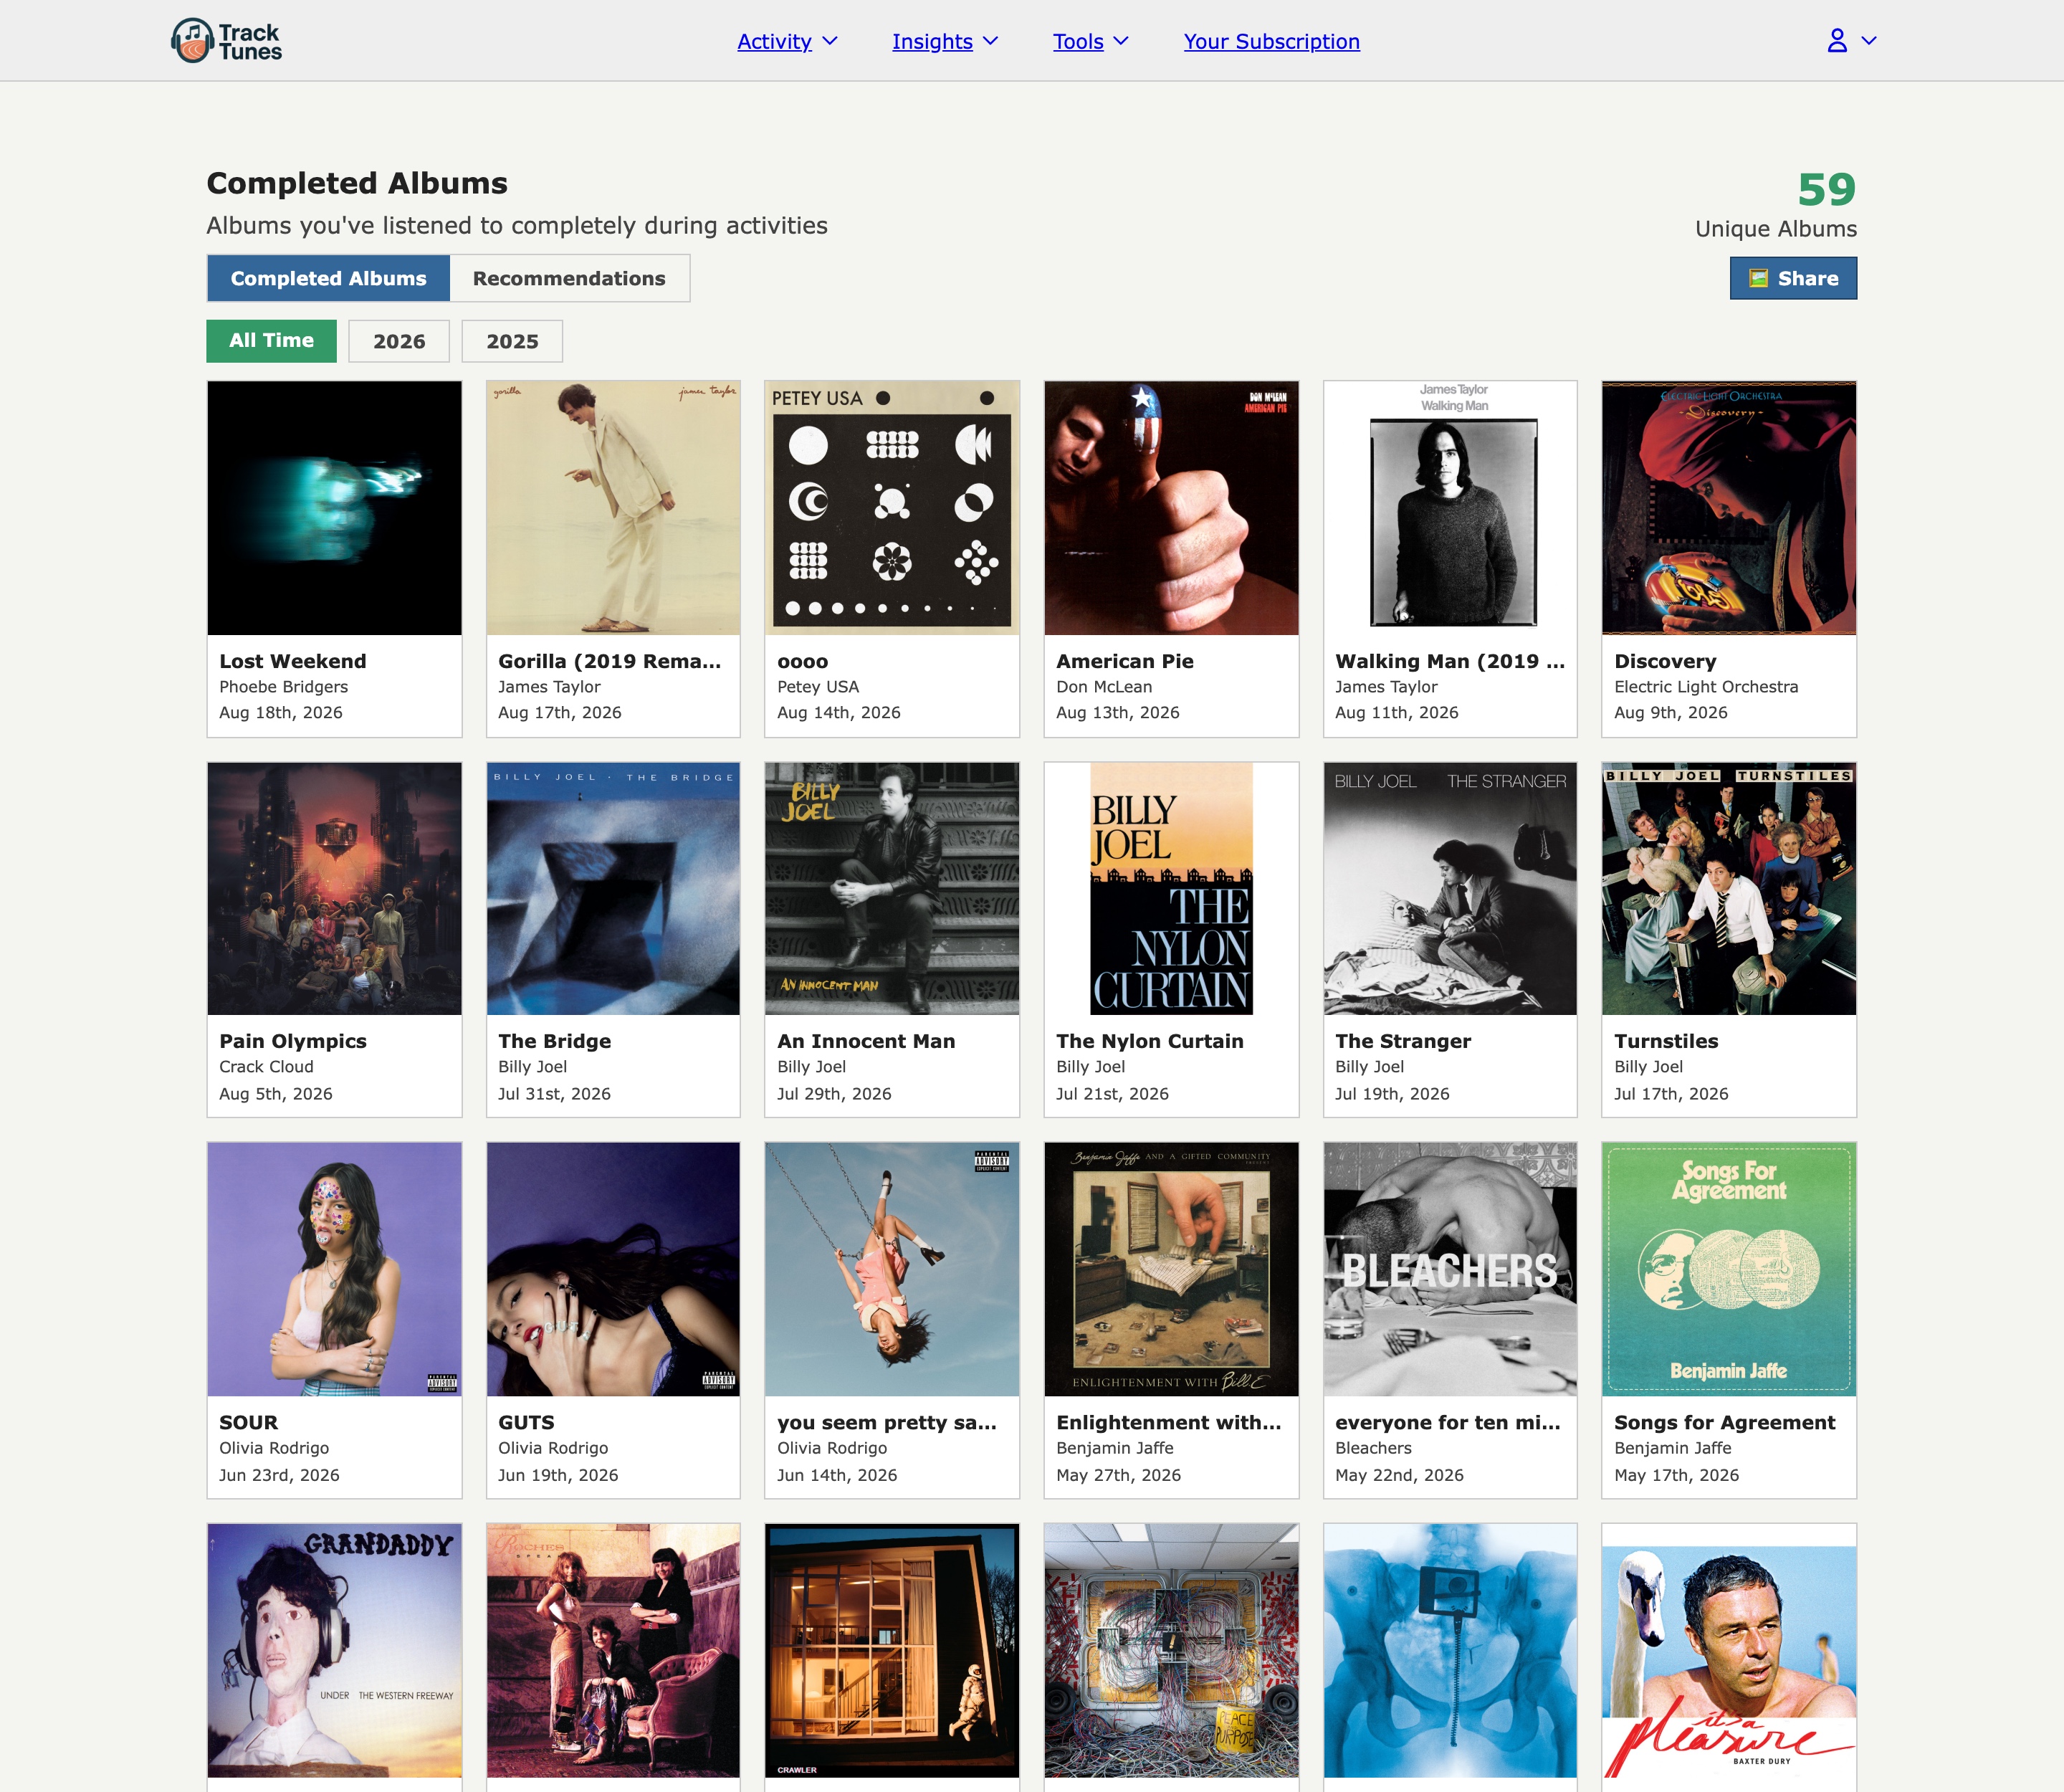The width and height of the screenshot is (2064, 1792).
Task: Click the Share button picture icon
Action: click(x=1758, y=278)
